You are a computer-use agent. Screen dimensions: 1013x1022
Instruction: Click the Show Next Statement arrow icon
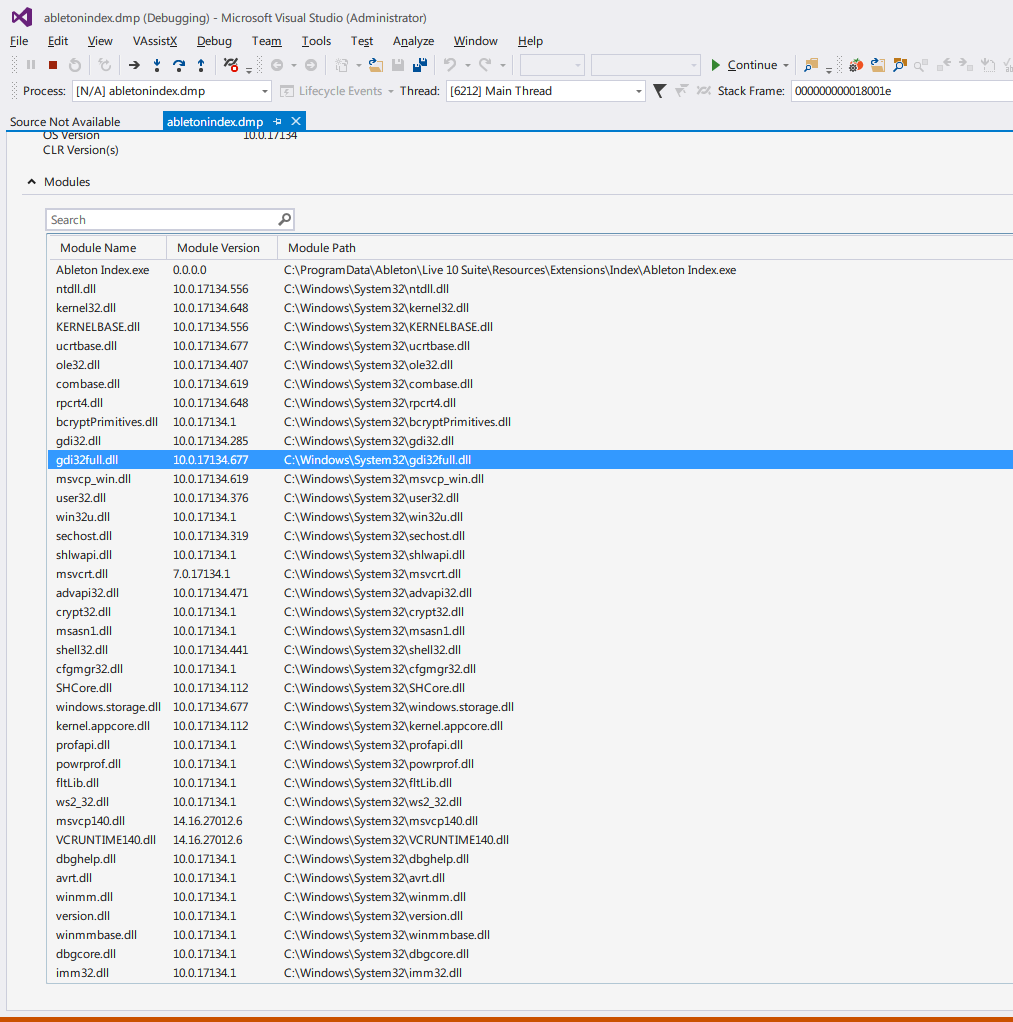click(x=134, y=65)
